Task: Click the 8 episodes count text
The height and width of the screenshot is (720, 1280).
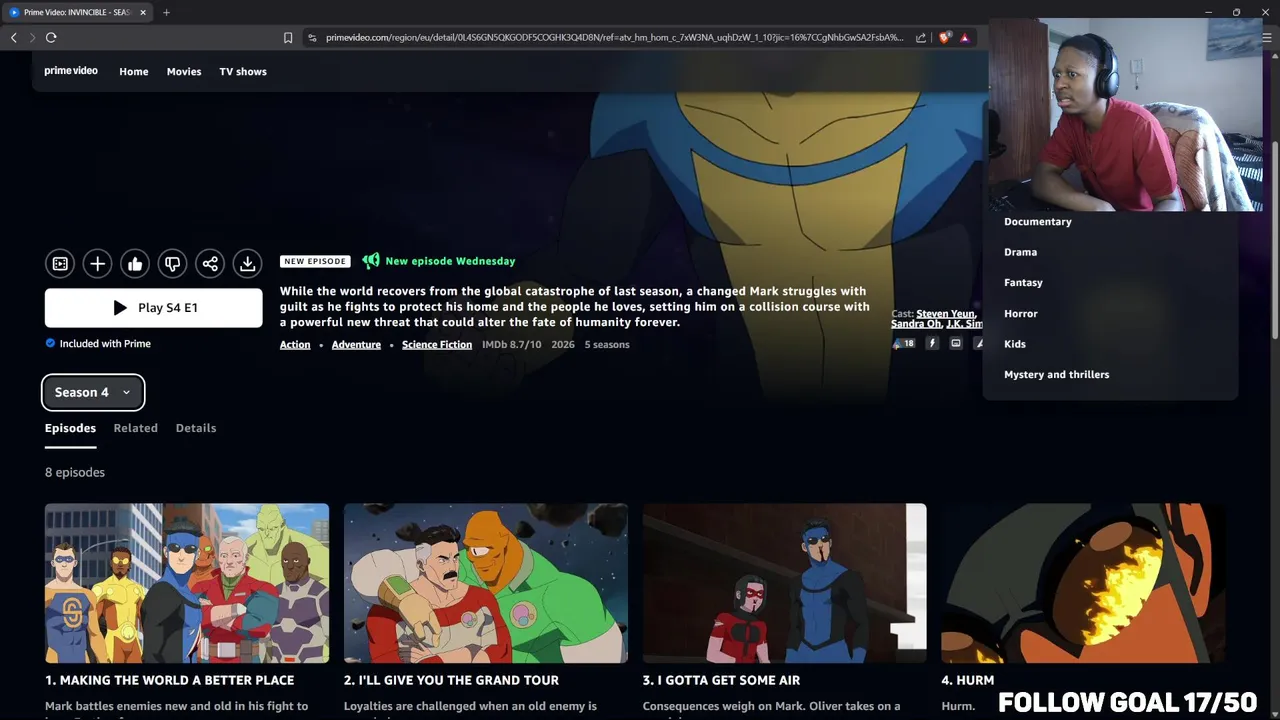Action: (x=75, y=472)
